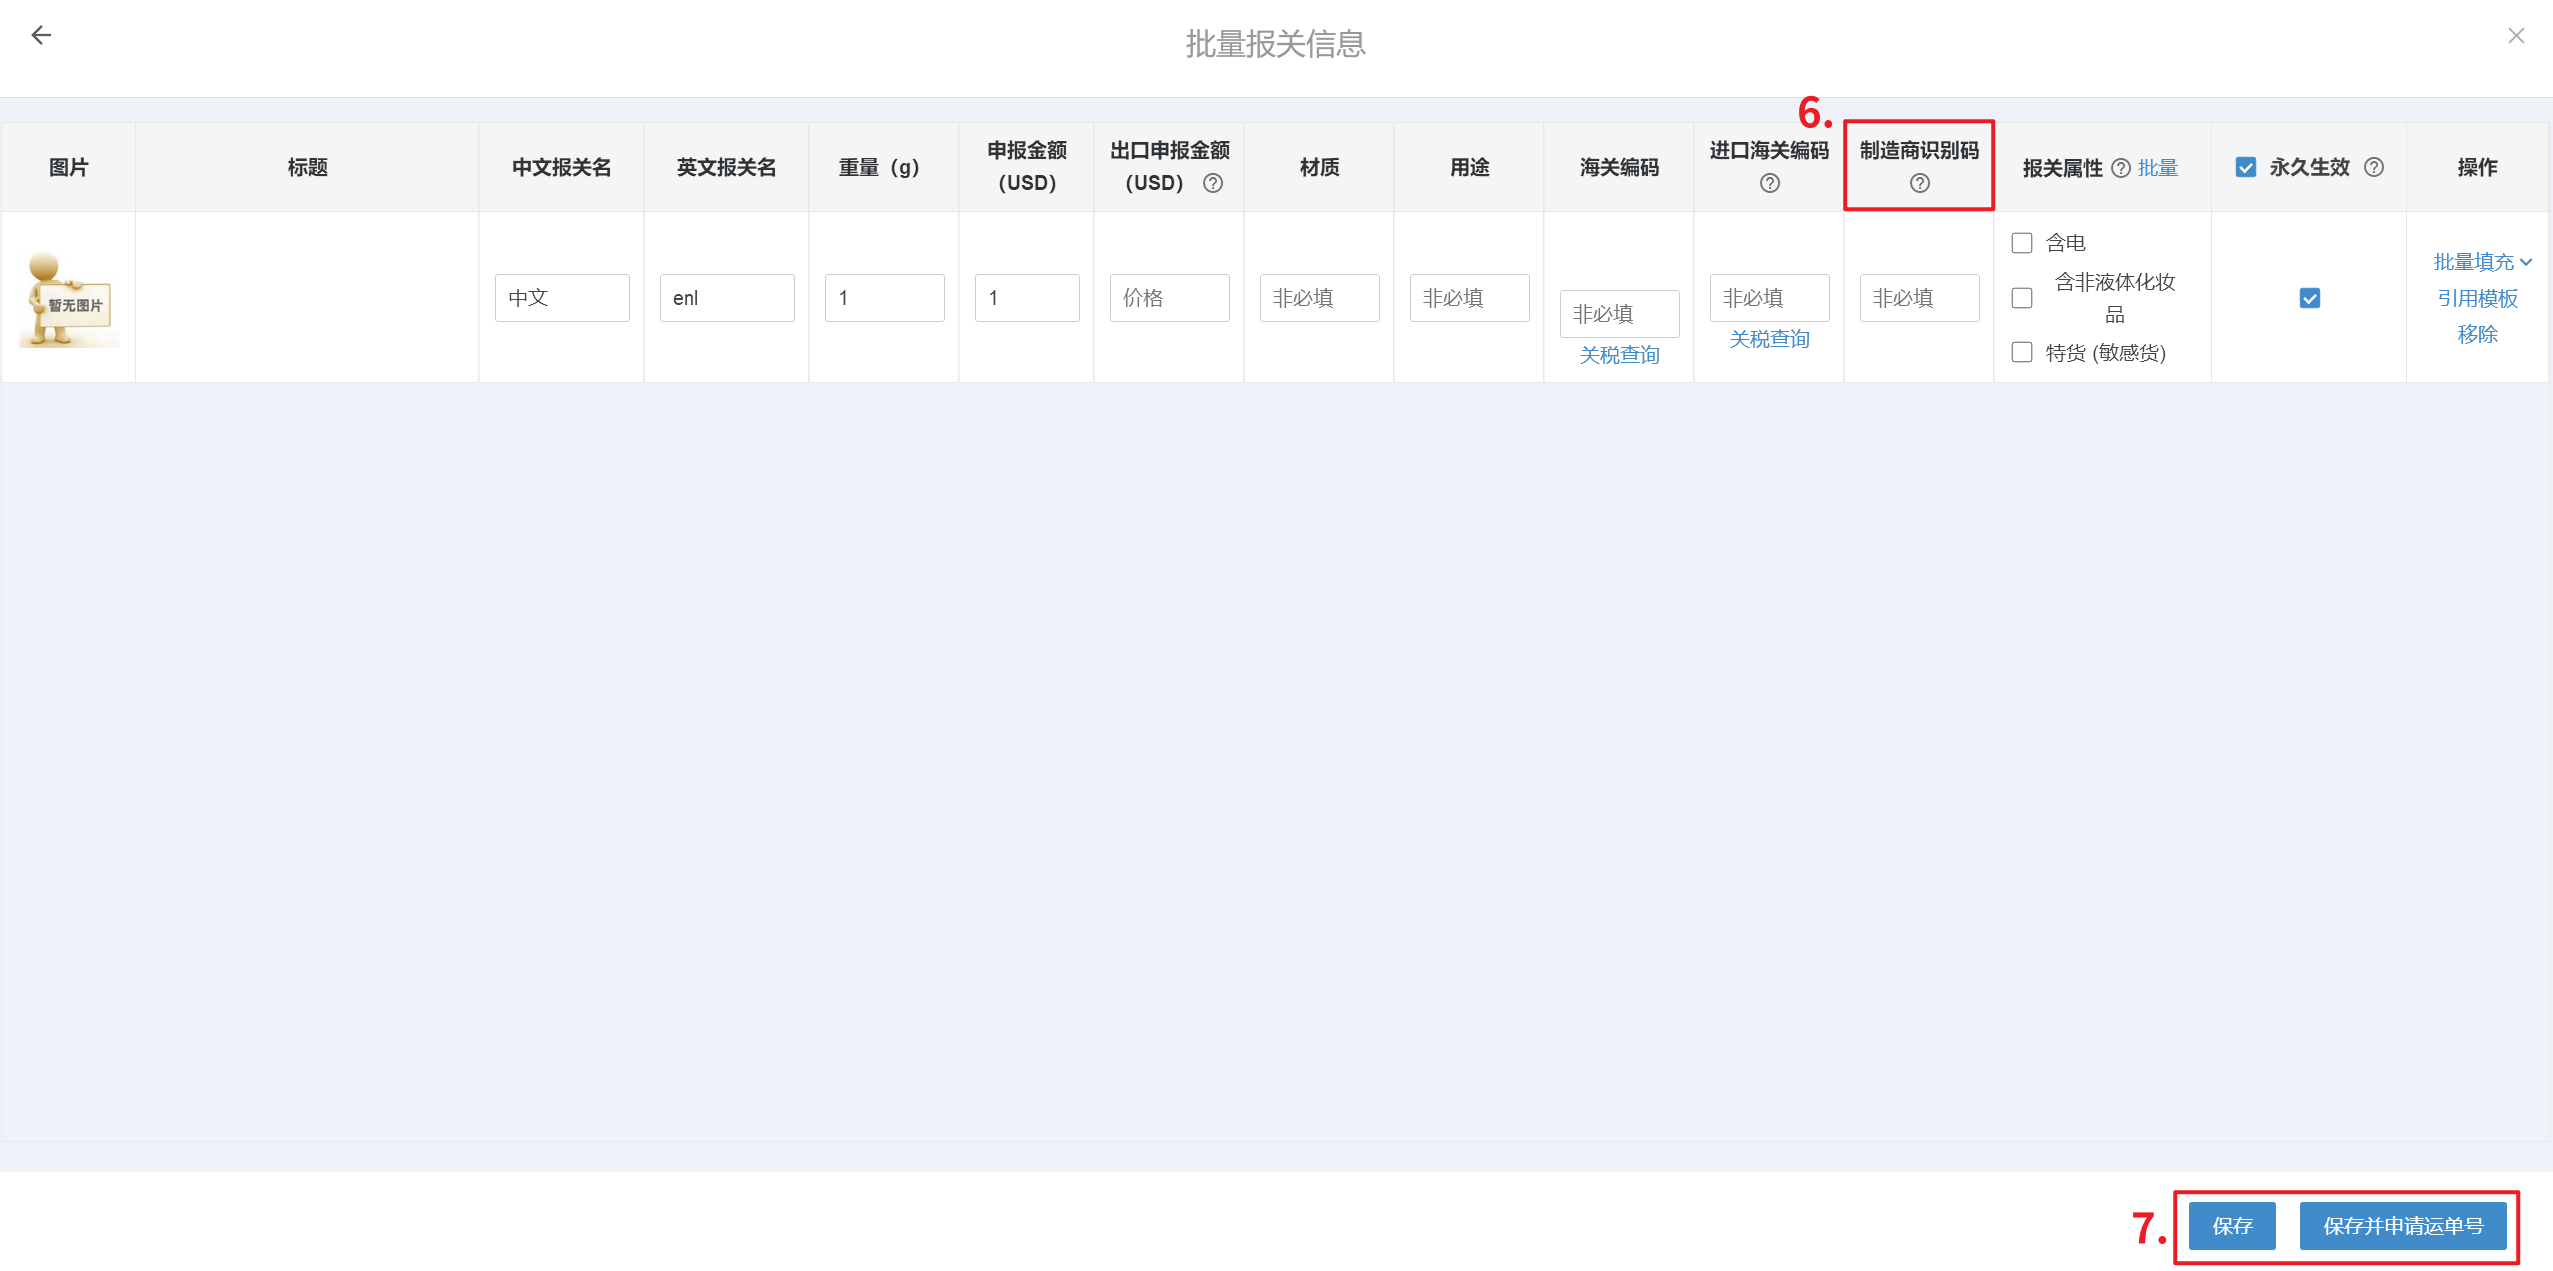This screenshot has height=1271, width=2553.
Task: Click the back arrow icon
Action: [x=41, y=36]
